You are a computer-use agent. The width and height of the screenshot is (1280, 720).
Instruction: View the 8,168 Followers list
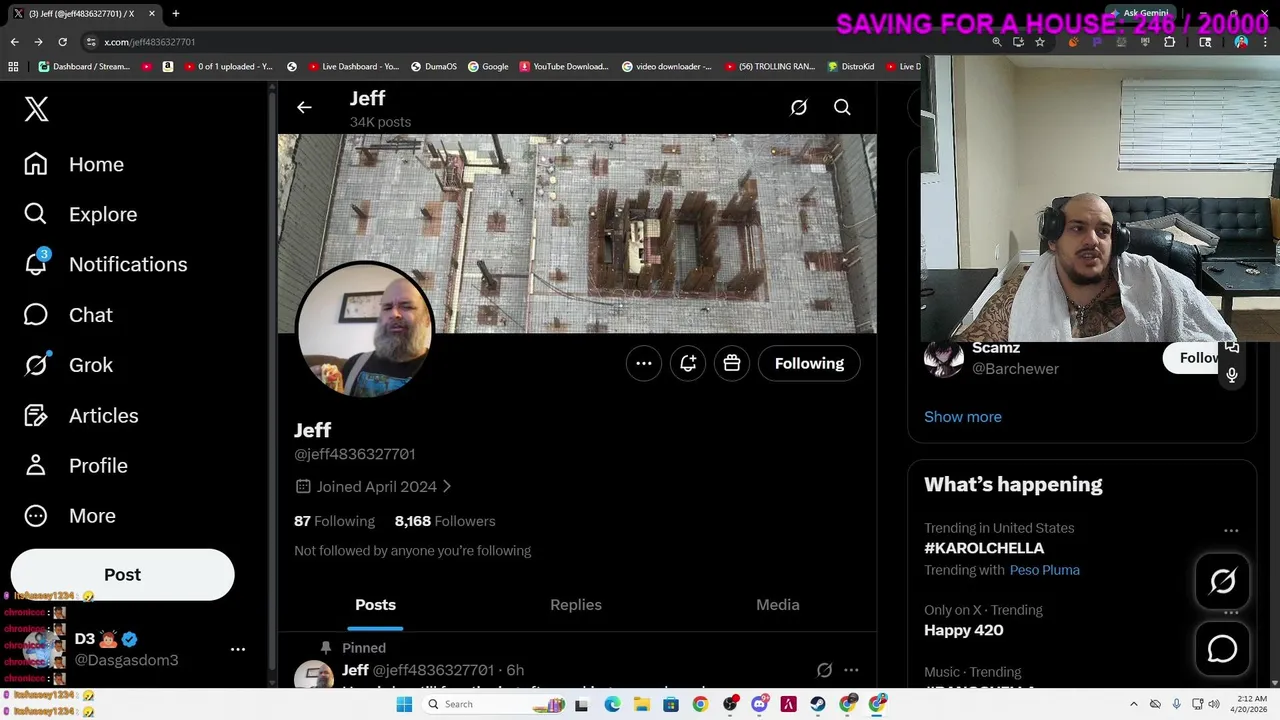tap(445, 521)
